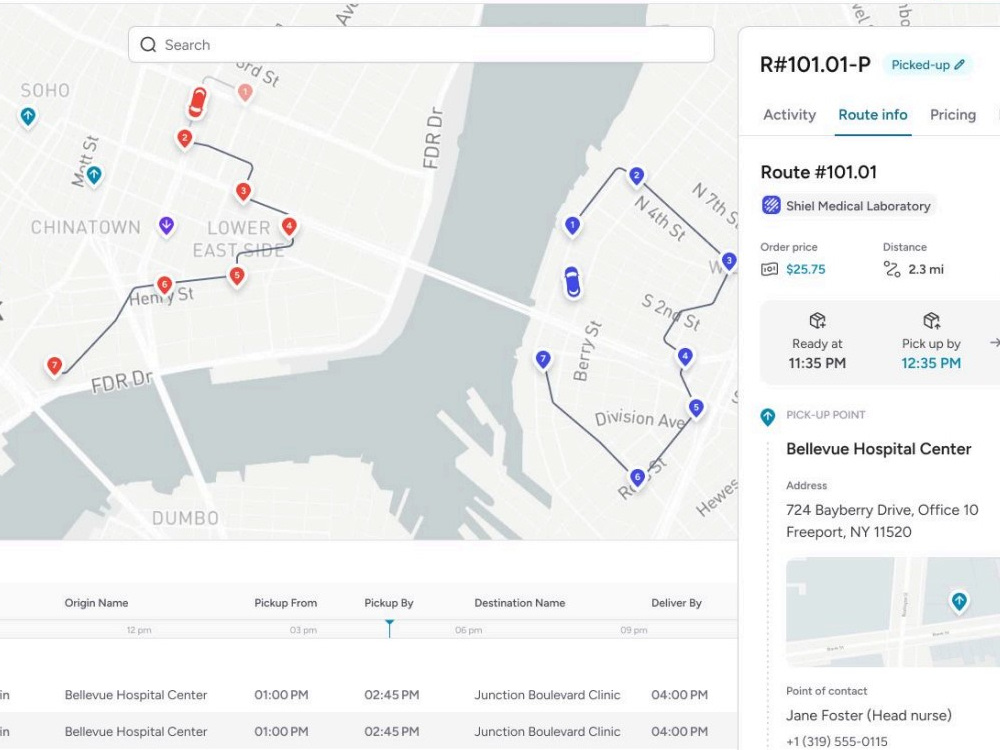1000x750 pixels.
Task: Click the teal pickup pin near SOHO
Action: [28, 117]
